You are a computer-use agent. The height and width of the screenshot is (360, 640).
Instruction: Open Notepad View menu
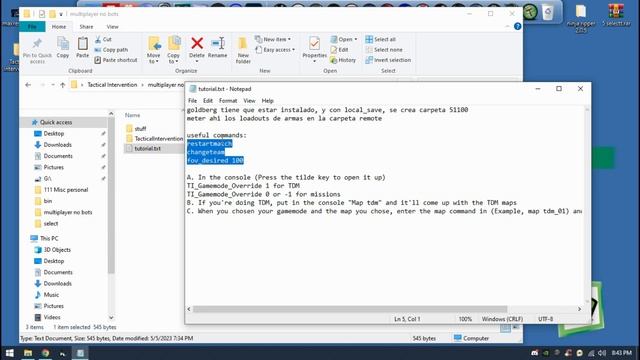pos(249,100)
